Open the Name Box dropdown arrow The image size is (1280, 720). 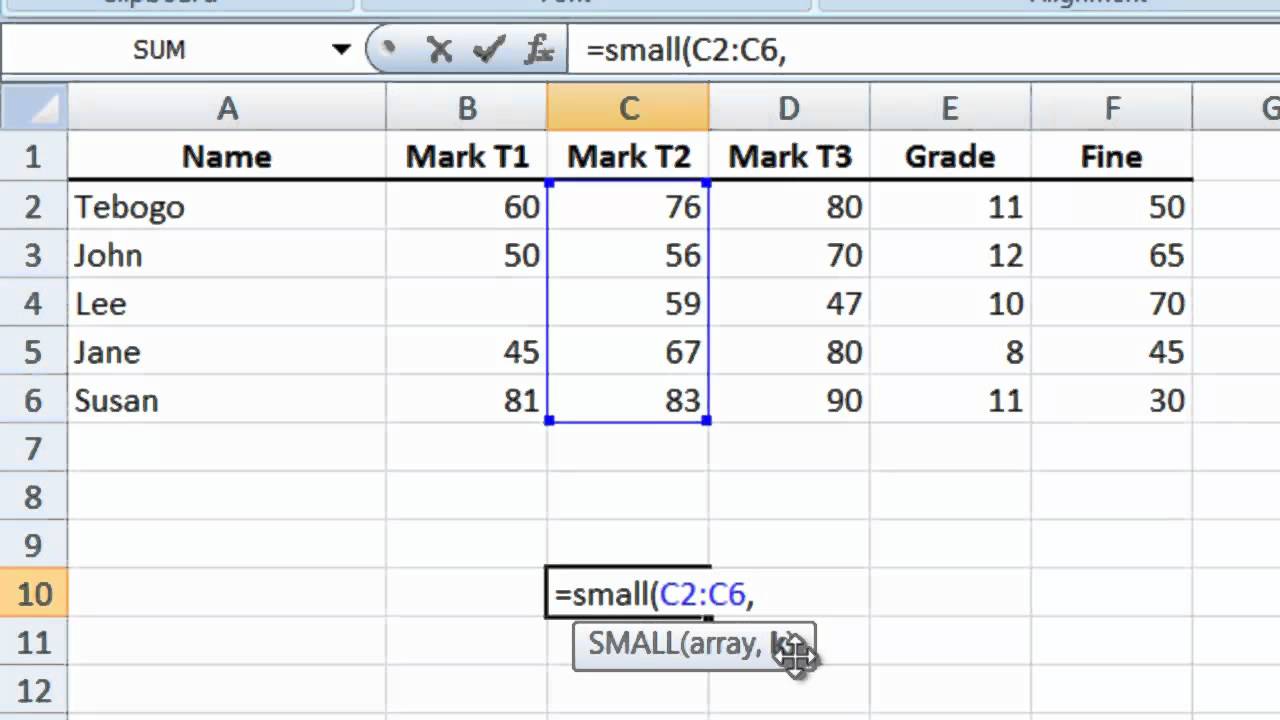click(341, 50)
